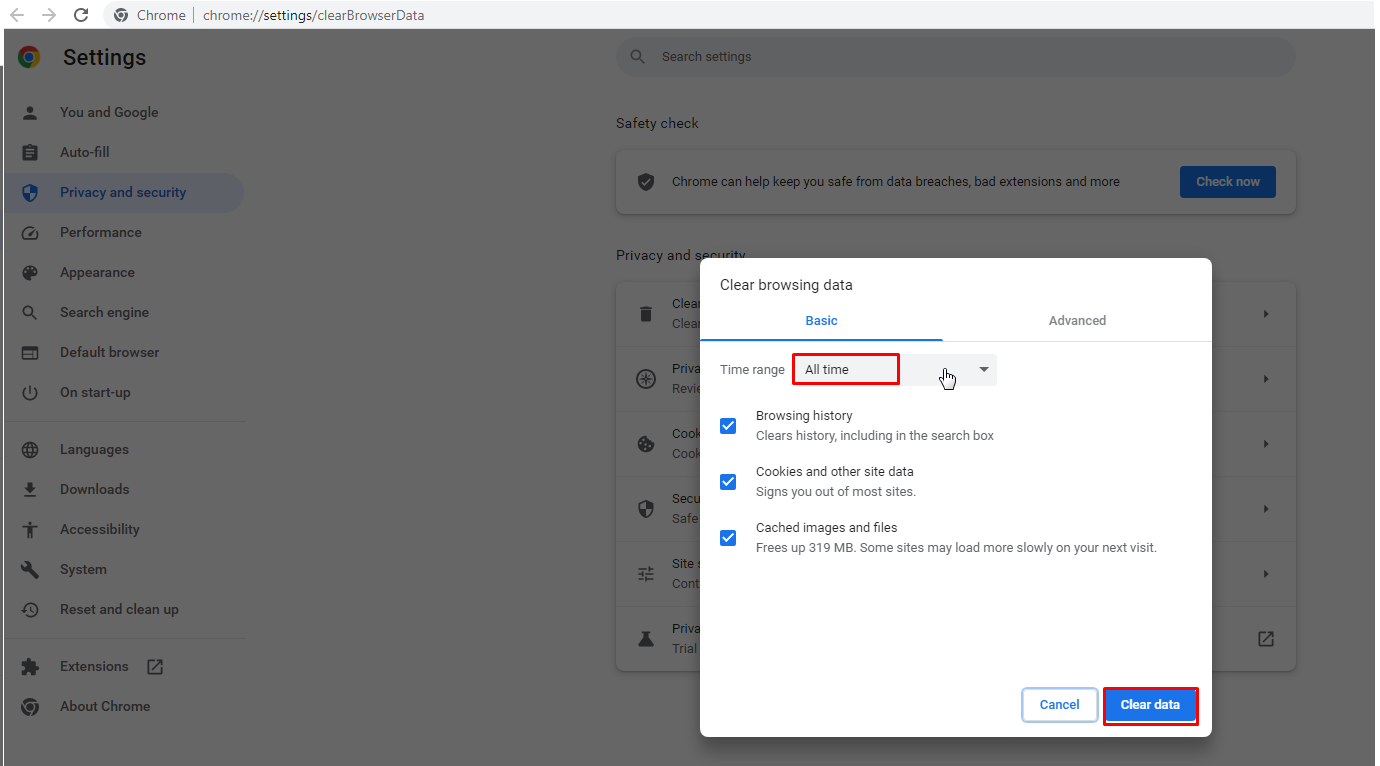Screen dimensions: 1380x766
Task: Click the browser reload icon
Action: click(x=81, y=15)
